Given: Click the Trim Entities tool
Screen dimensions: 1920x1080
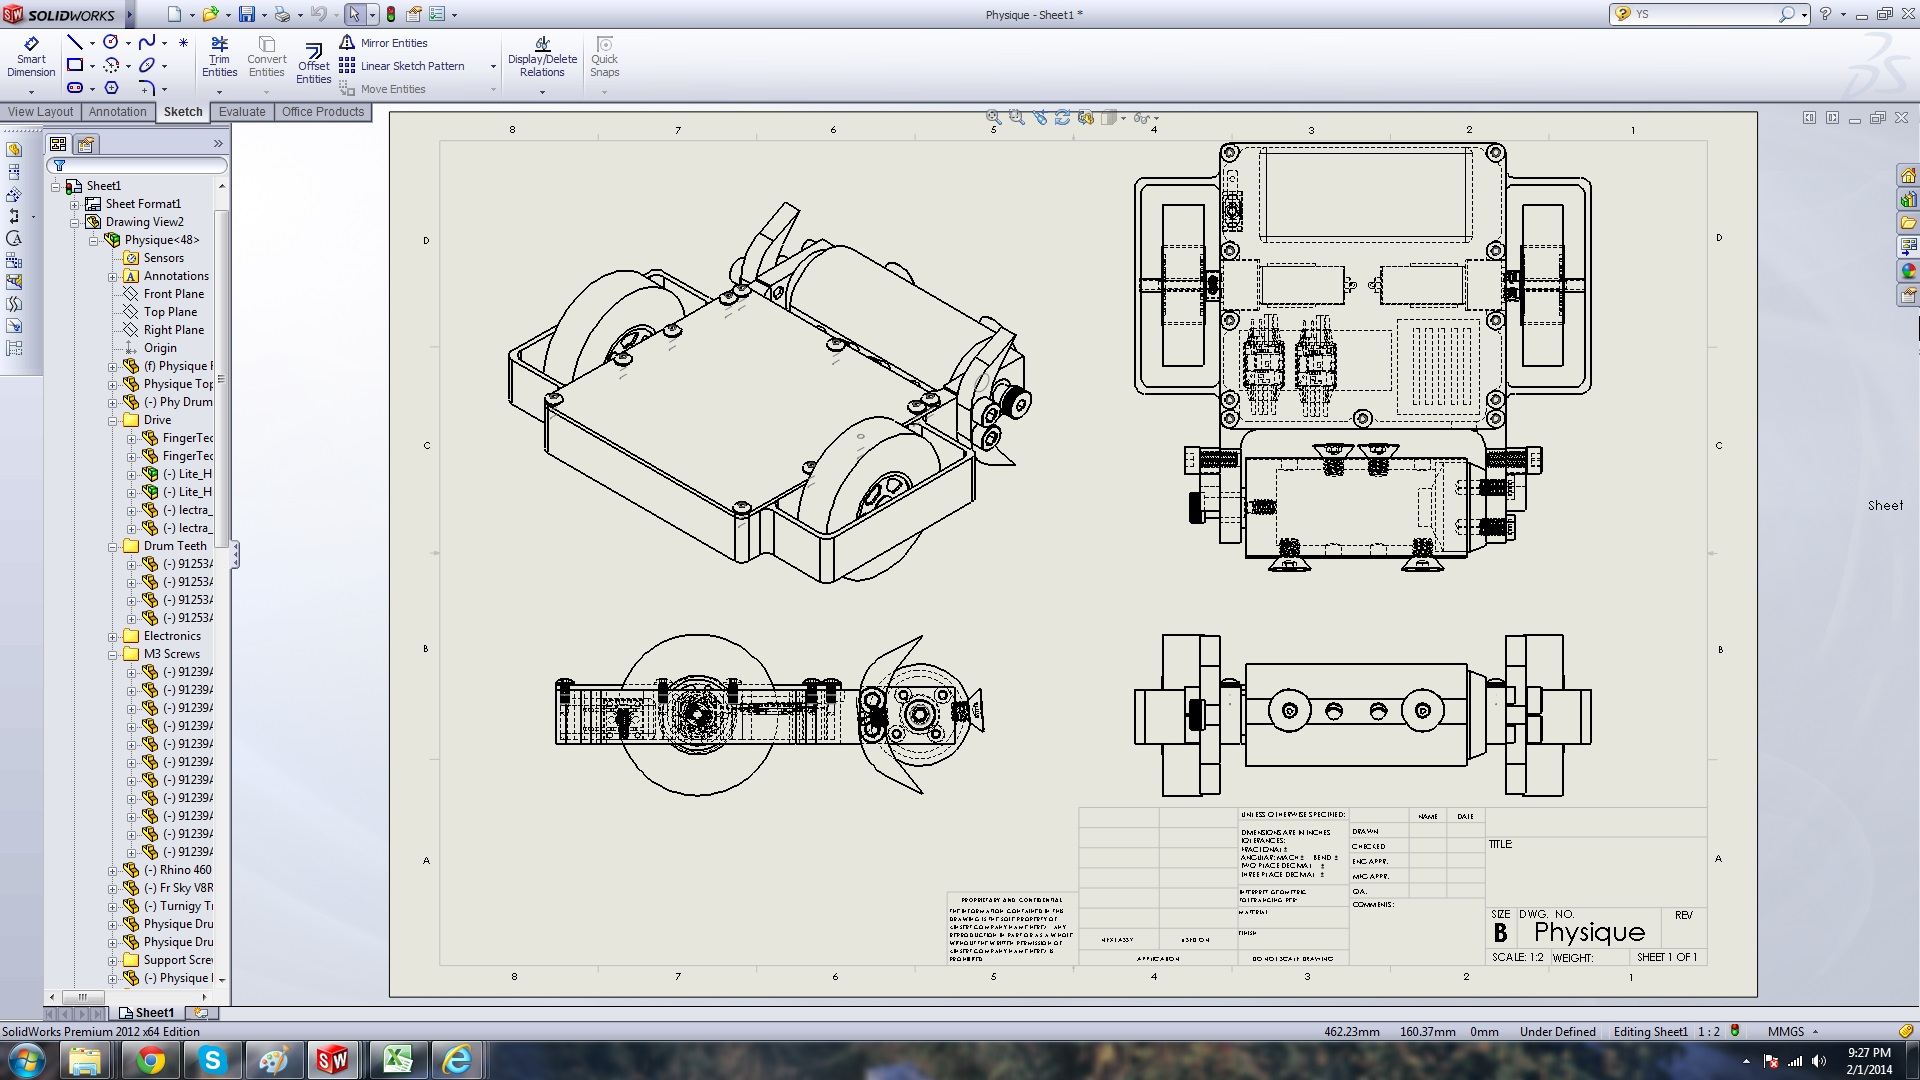Looking at the screenshot, I should pos(219,56).
